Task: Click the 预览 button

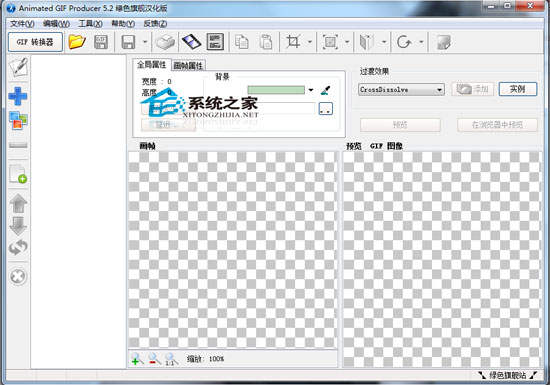Action: coord(400,125)
